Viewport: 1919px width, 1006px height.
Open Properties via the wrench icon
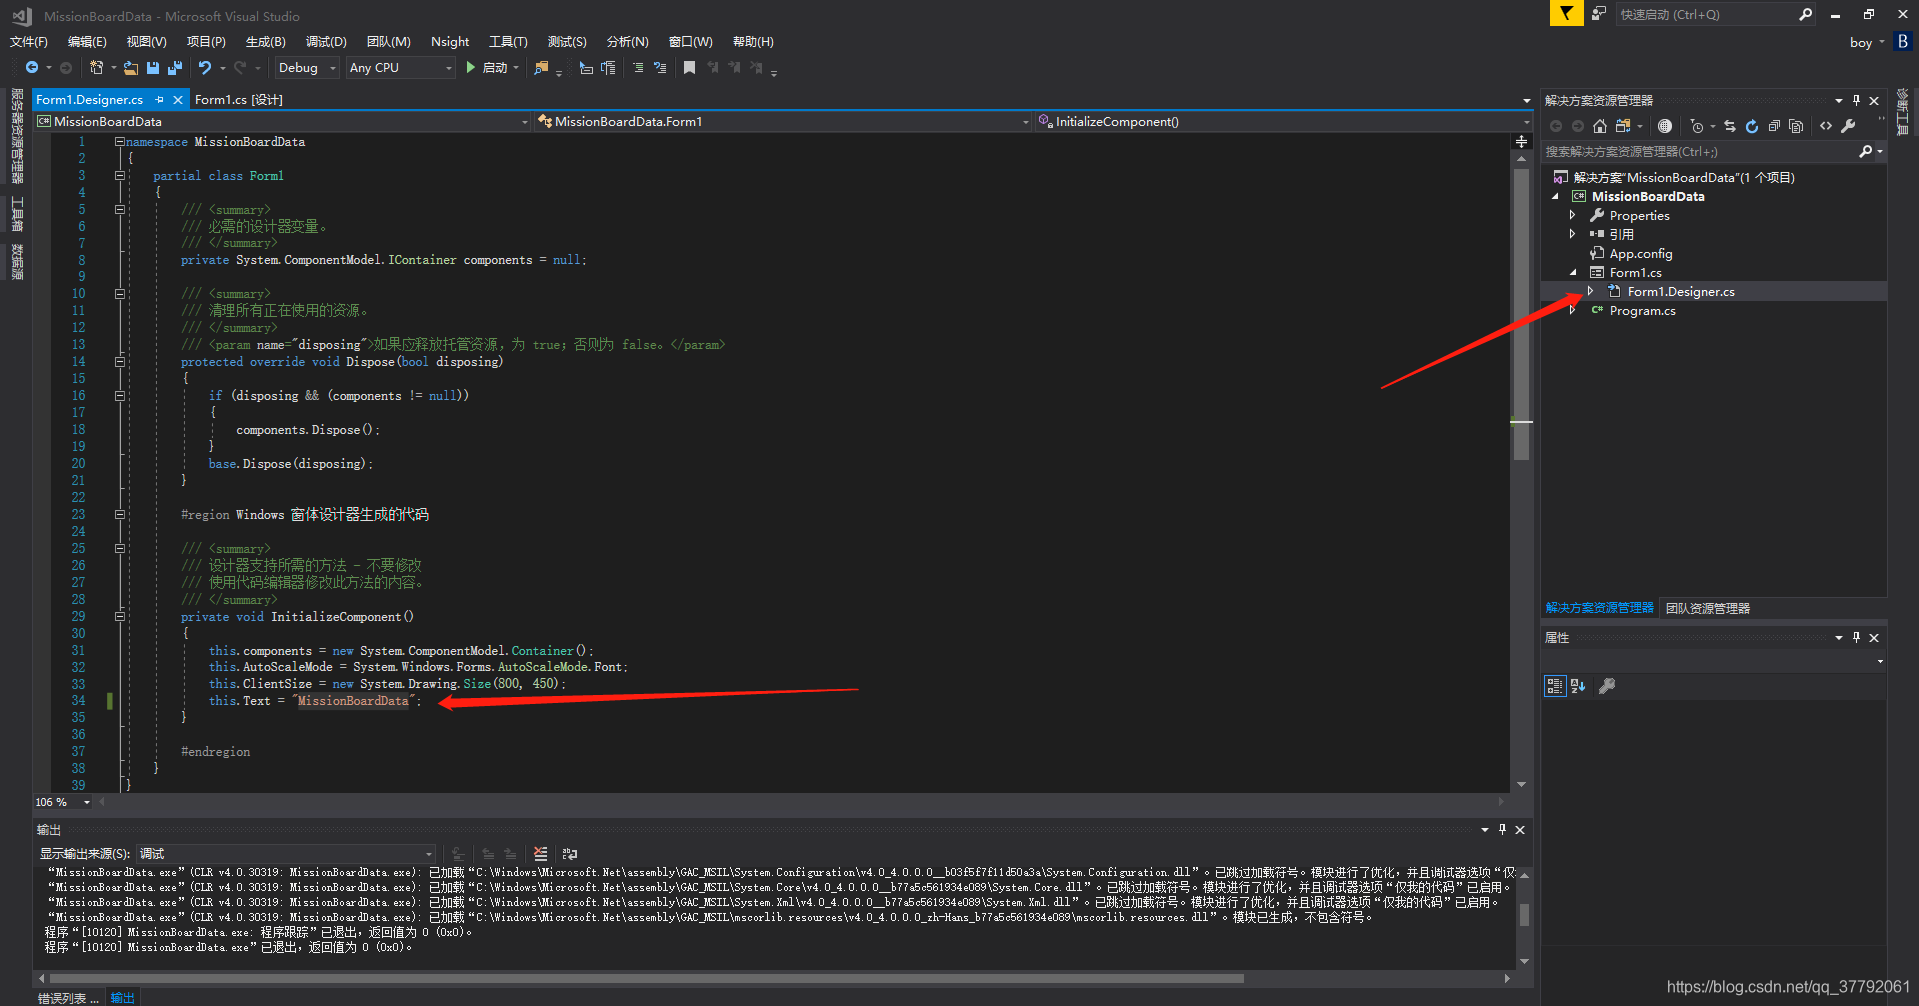1849,126
